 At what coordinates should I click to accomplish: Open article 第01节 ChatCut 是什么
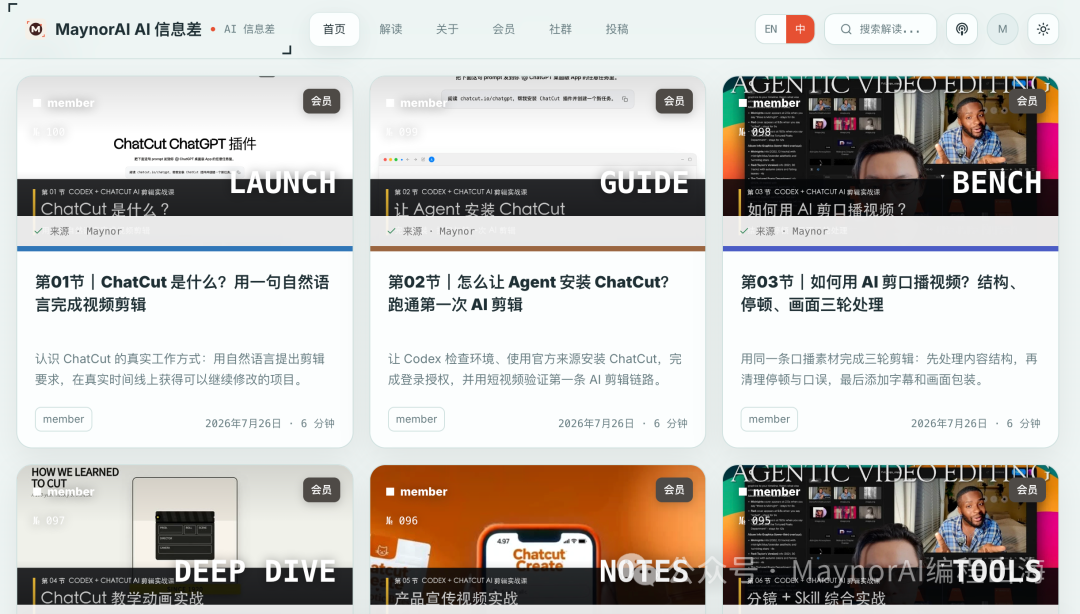click(x=183, y=293)
